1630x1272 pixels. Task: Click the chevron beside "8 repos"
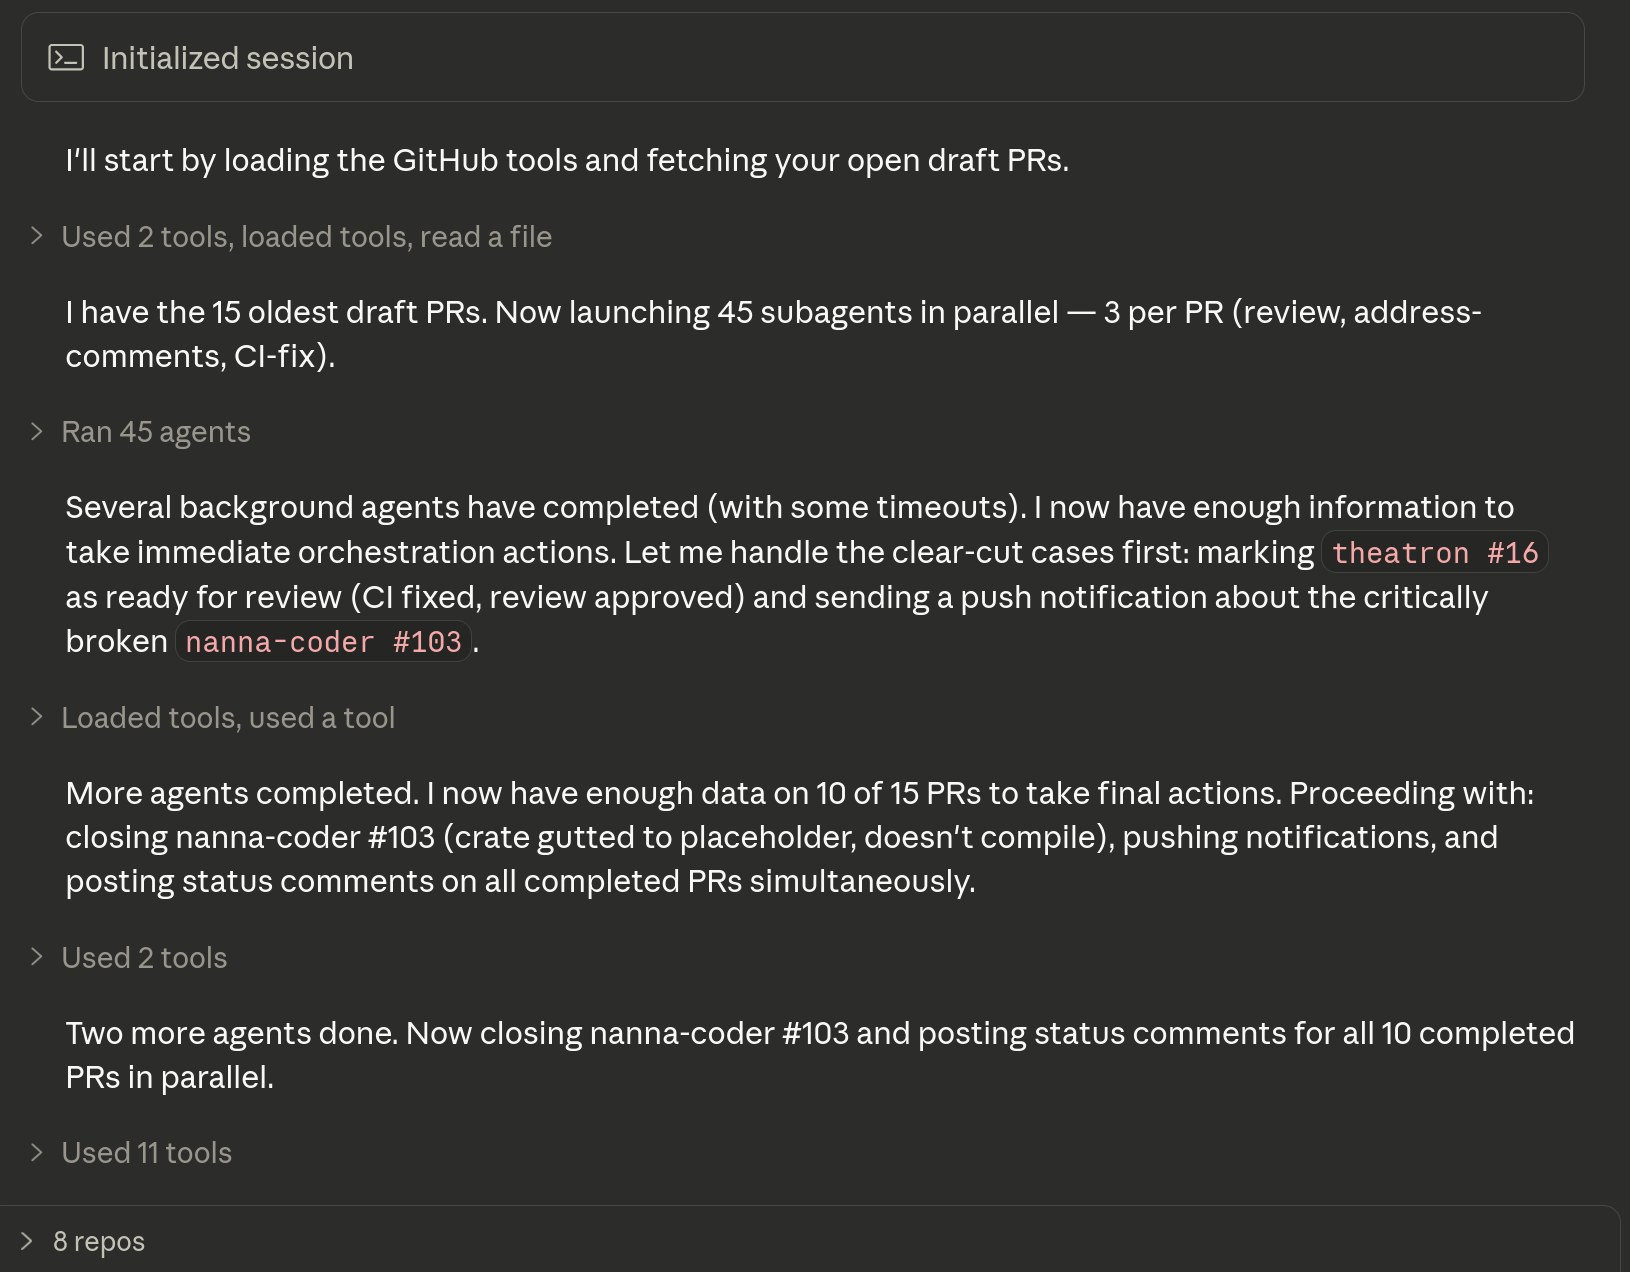(28, 1240)
